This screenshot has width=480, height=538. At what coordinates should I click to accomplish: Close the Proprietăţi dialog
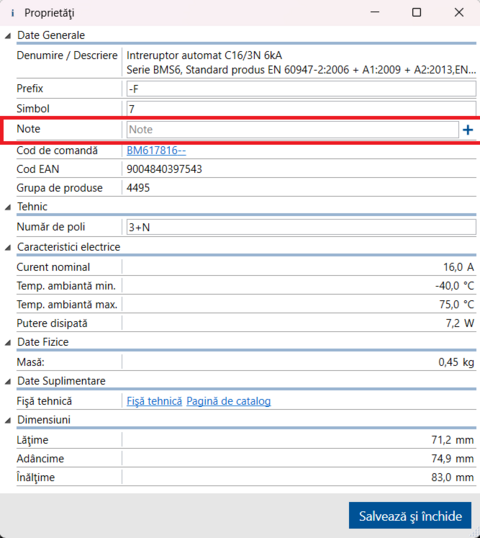coord(459,13)
